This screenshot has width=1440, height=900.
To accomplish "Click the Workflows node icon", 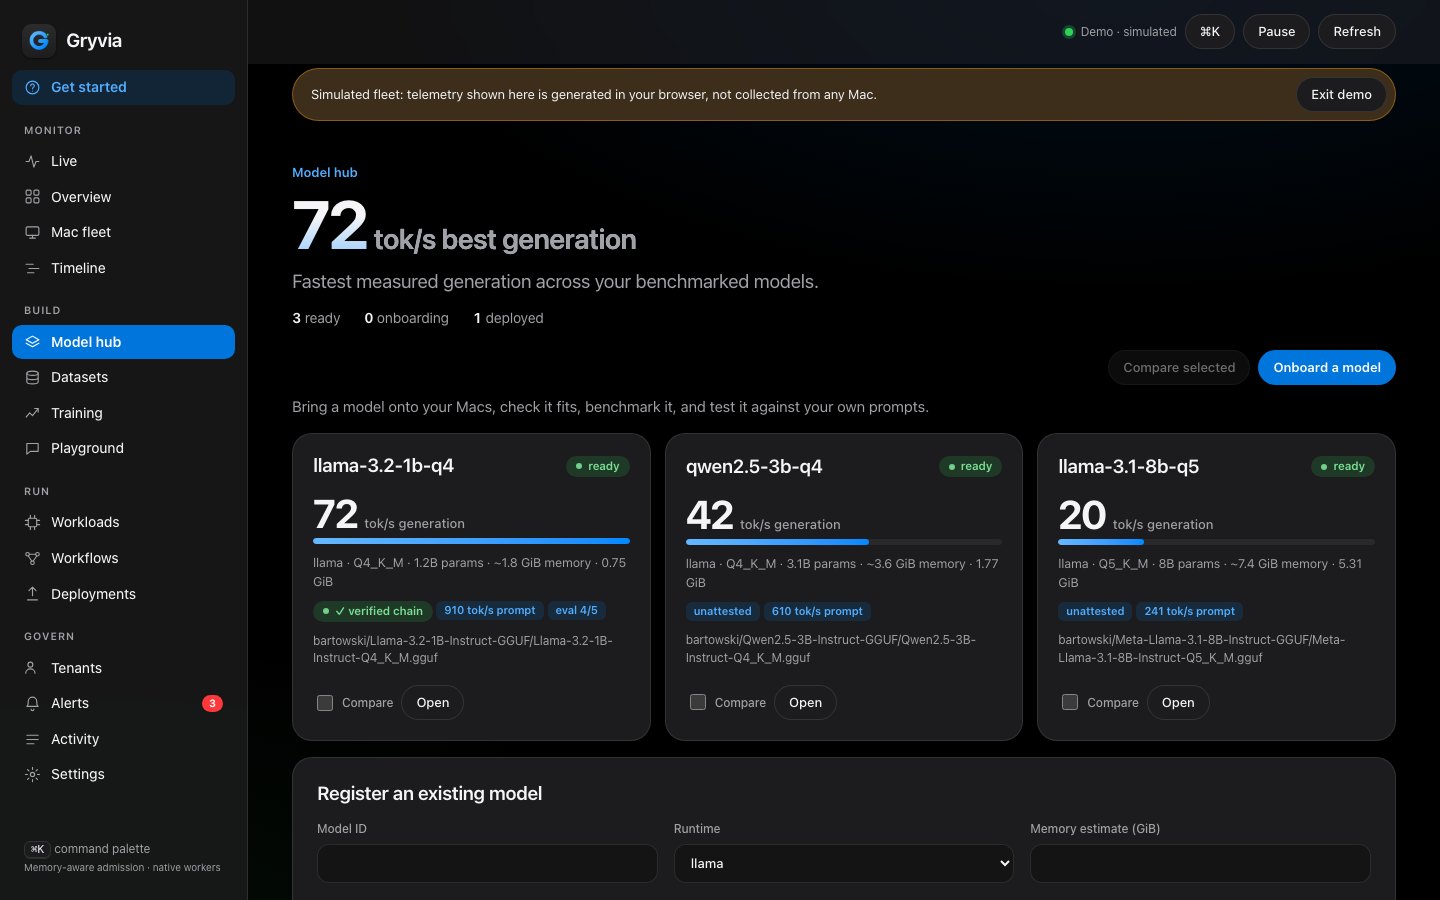I will point(33,558).
